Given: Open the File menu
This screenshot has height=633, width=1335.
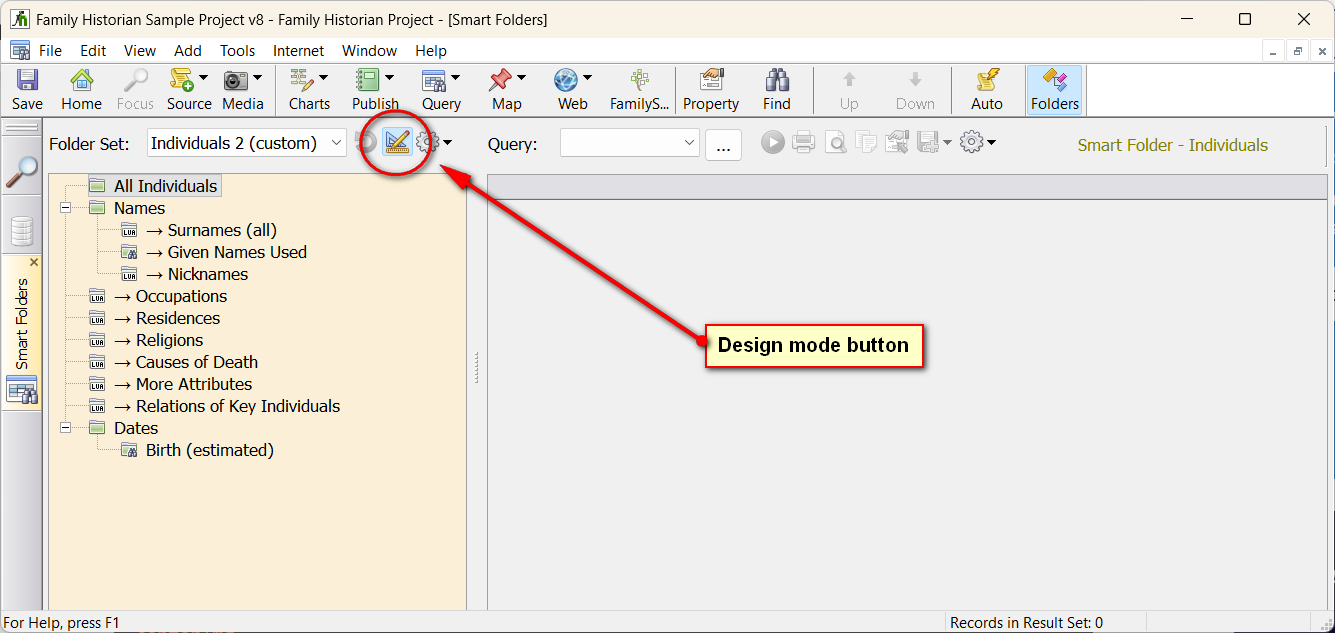Looking at the screenshot, I should (x=50, y=51).
